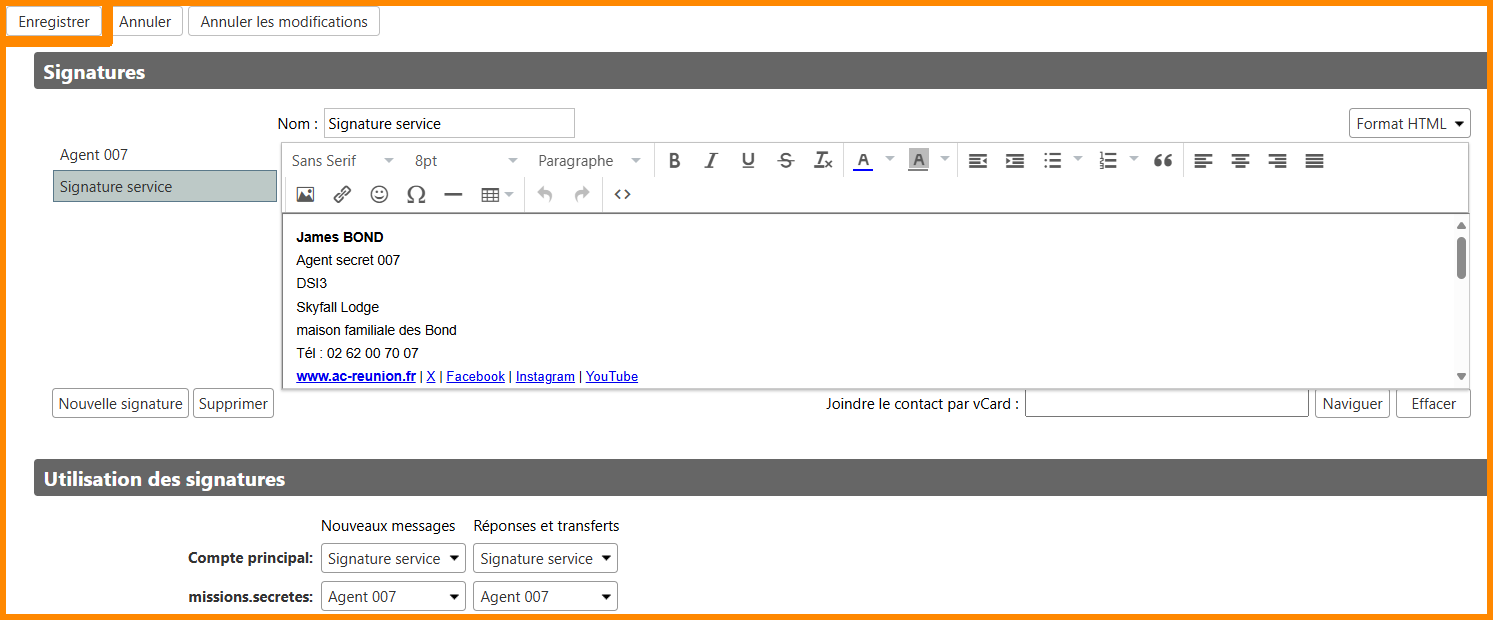The width and height of the screenshot is (1493, 620).
Task: Open the 8pt font size dropdown
Action: pos(466,161)
